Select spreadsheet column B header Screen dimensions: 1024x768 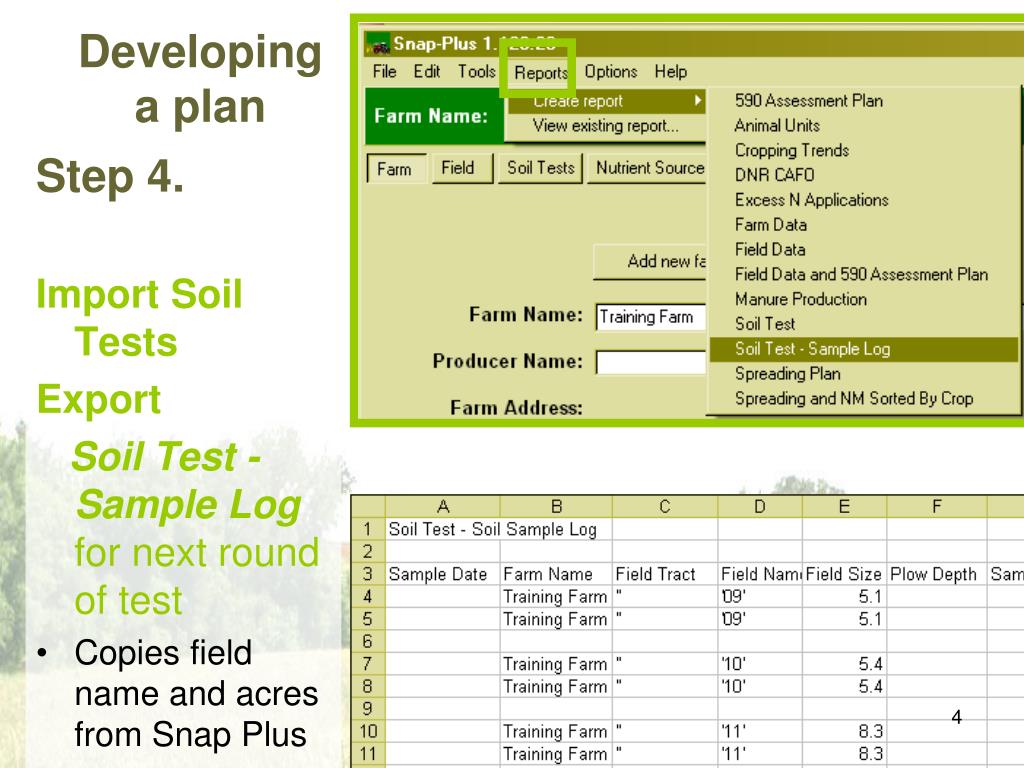point(556,506)
